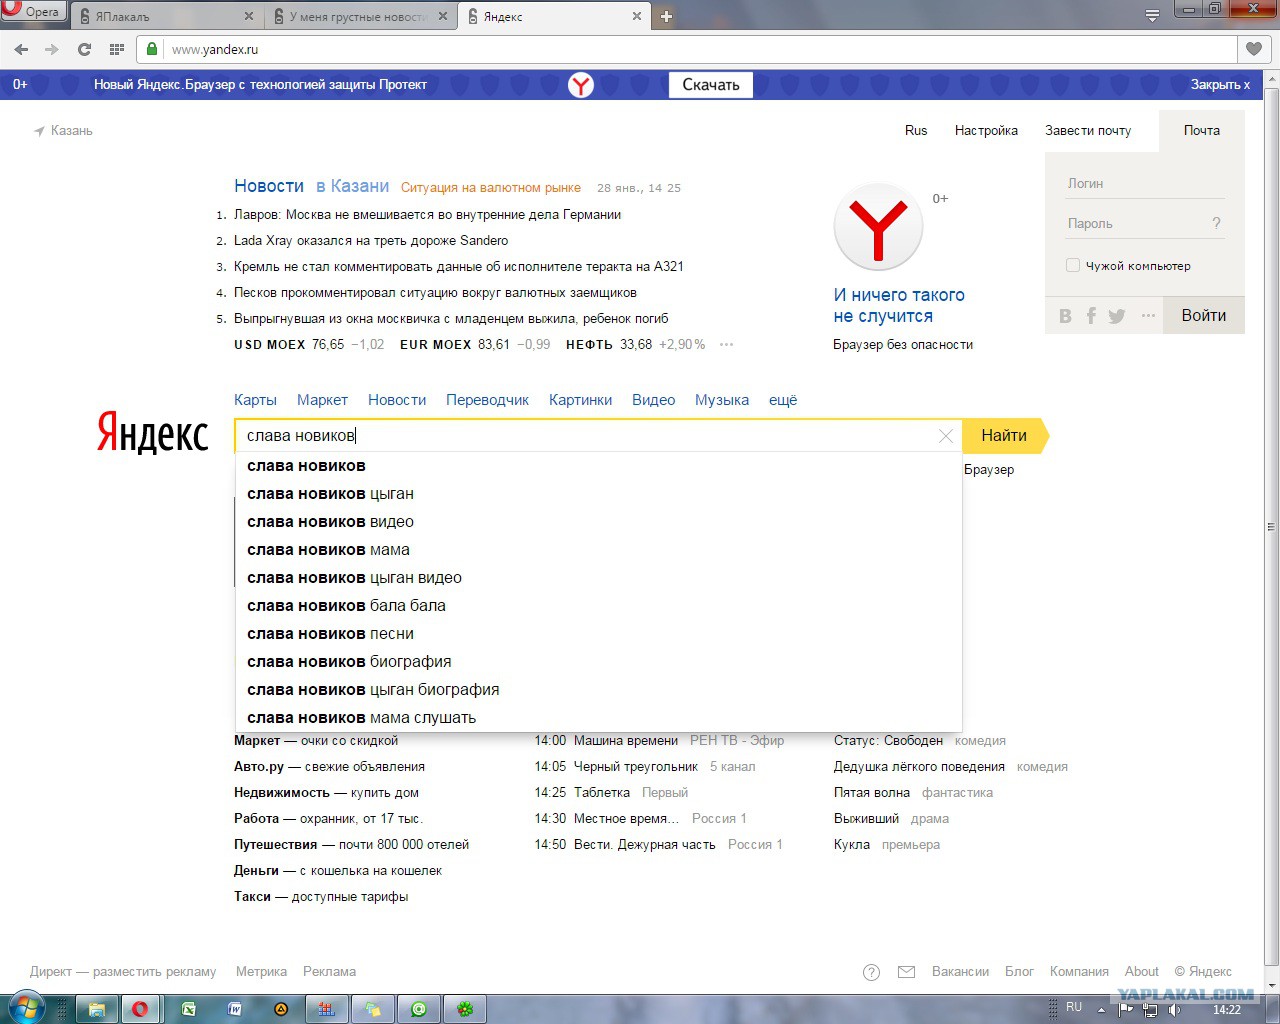Image resolution: width=1280 pixels, height=1024 pixels.
Task: Reload the Yandex page
Action: click(84, 49)
